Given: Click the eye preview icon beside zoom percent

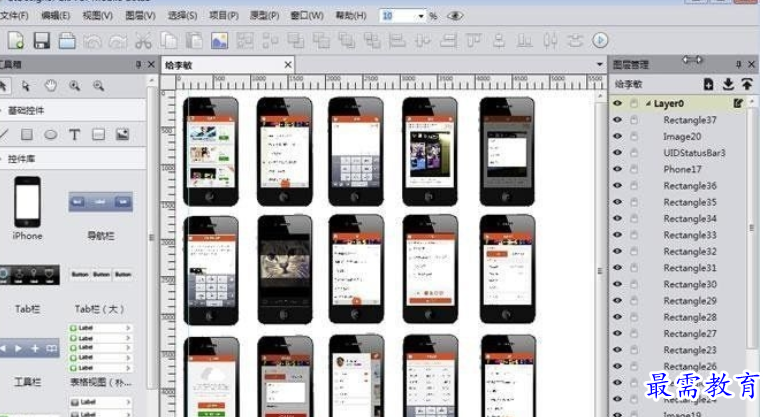Looking at the screenshot, I should coord(455,16).
